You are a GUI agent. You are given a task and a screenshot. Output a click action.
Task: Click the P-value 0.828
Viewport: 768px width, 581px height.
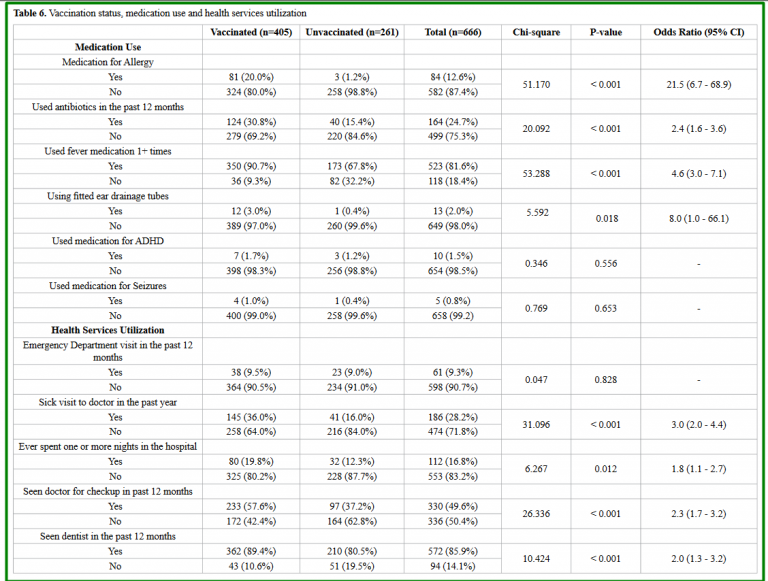click(606, 380)
